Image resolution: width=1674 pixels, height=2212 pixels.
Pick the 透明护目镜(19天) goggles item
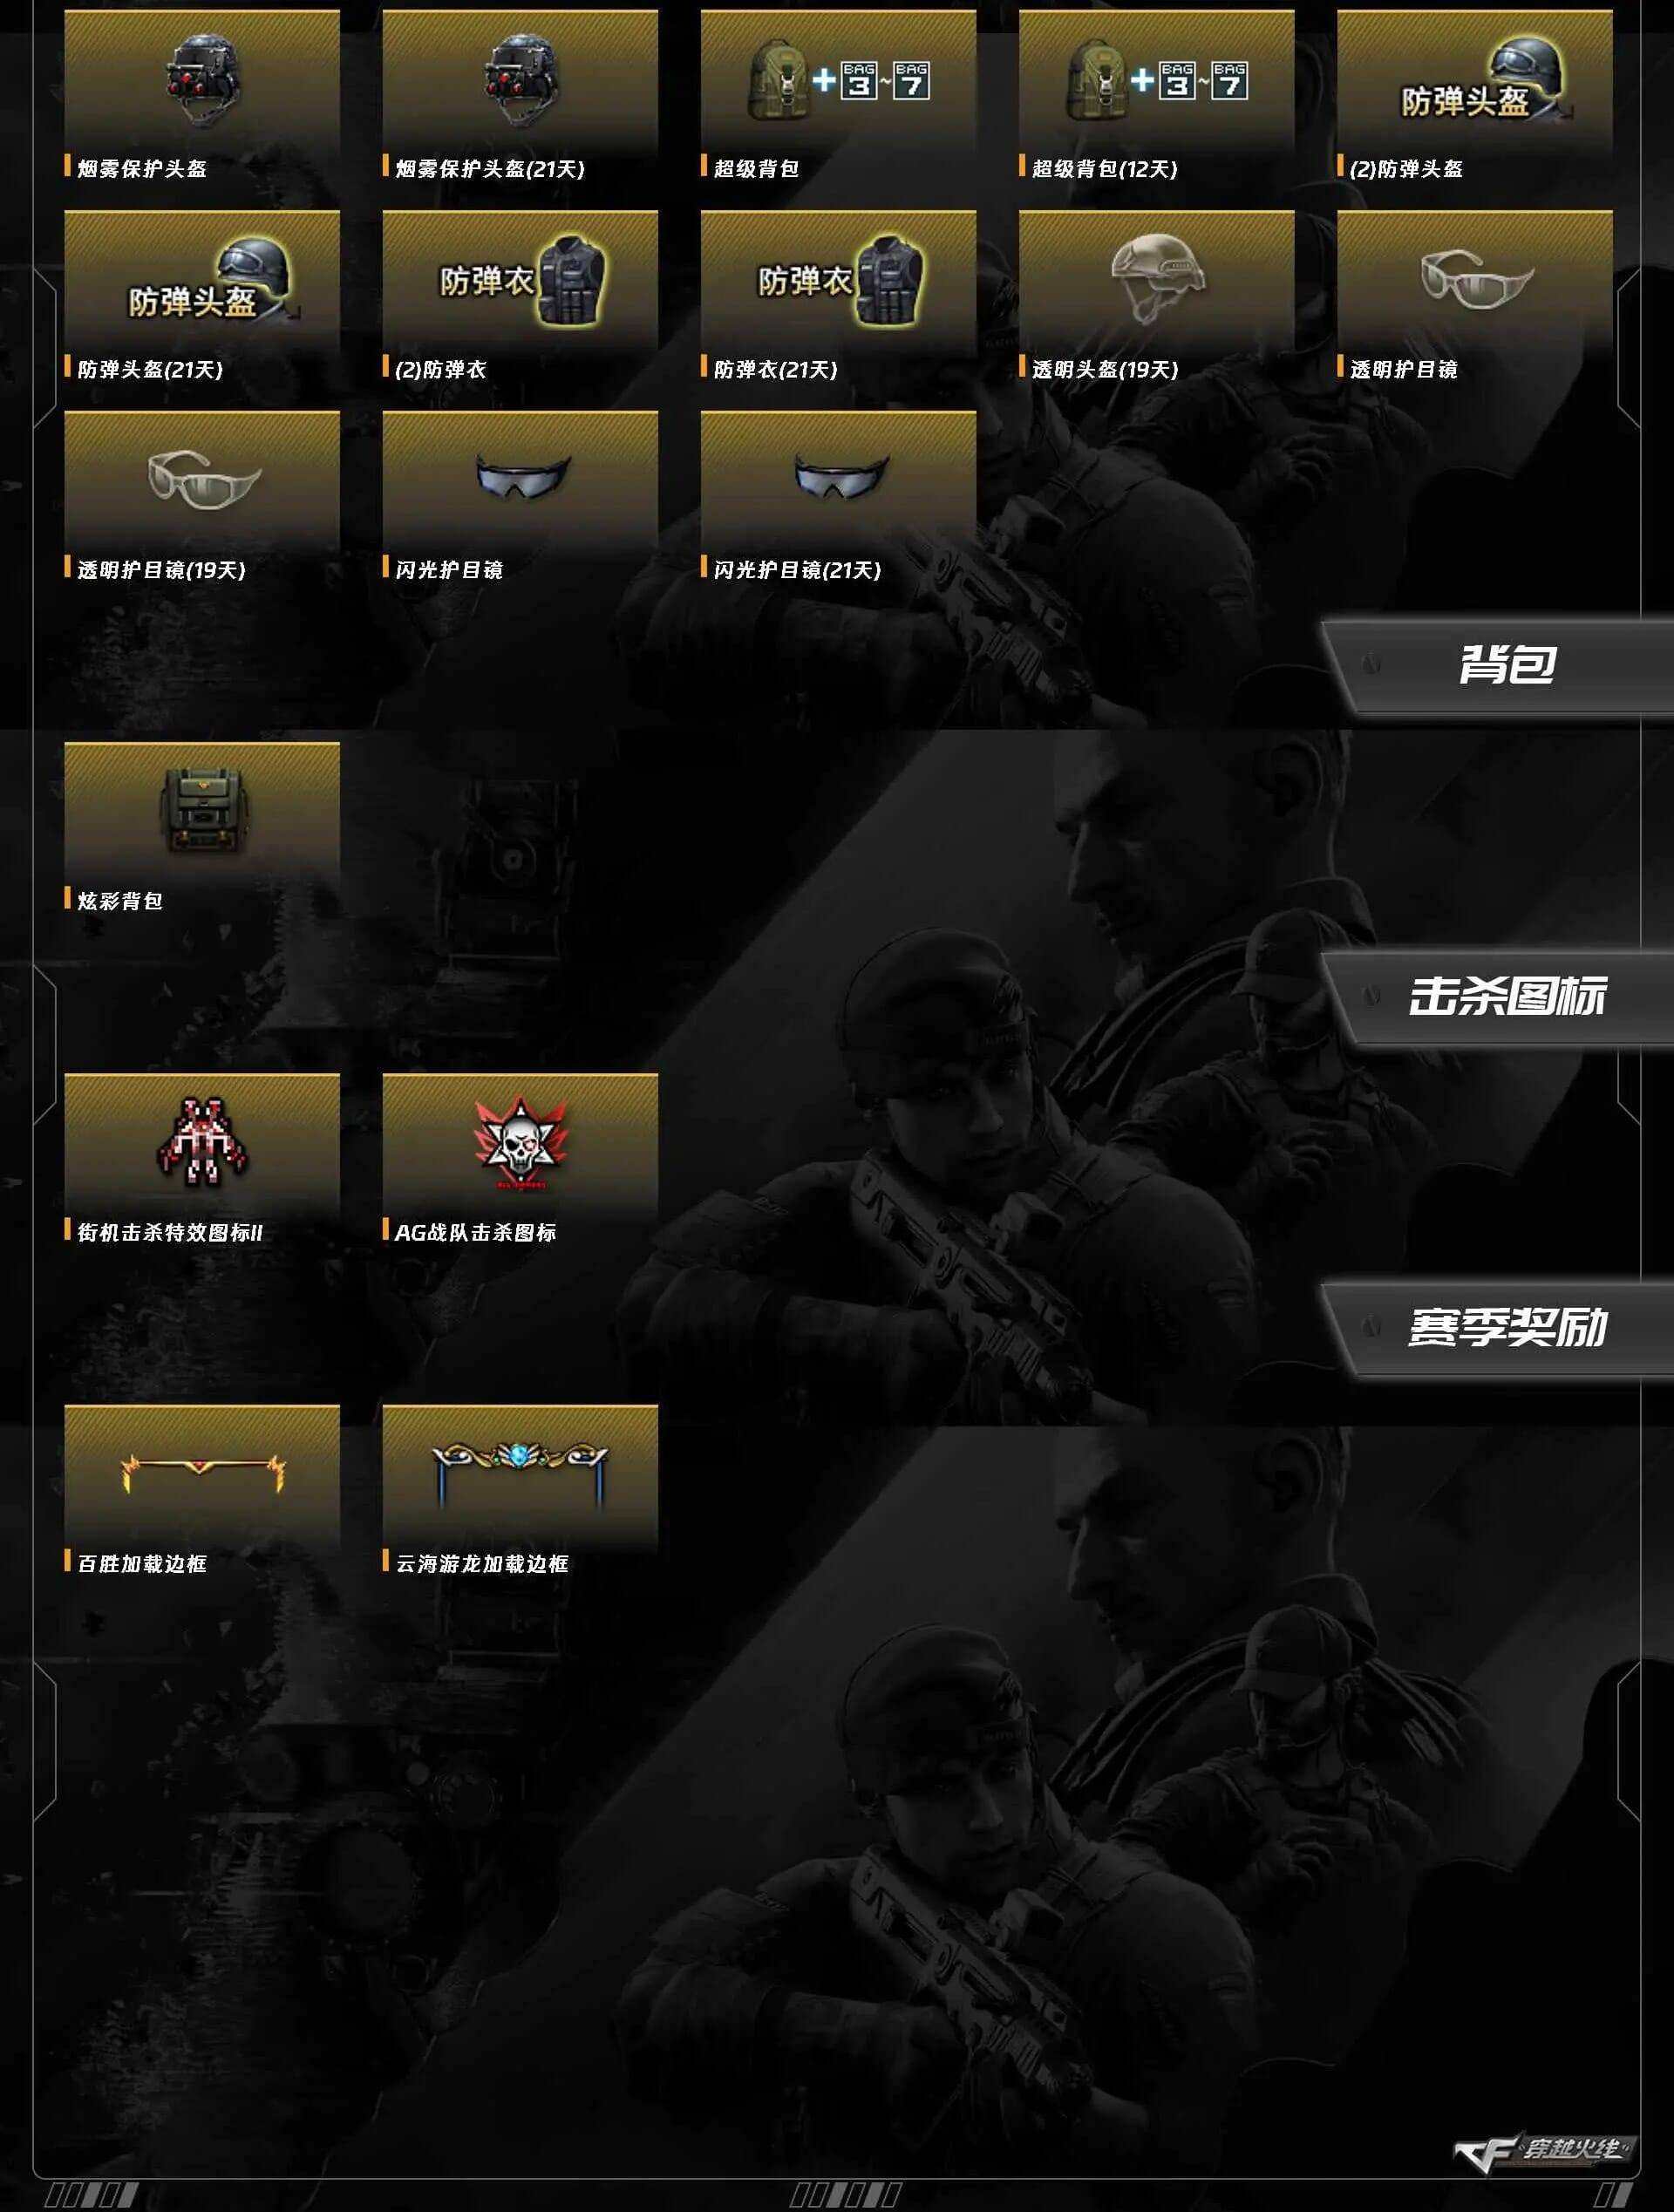pyautogui.click(x=202, y=497)
